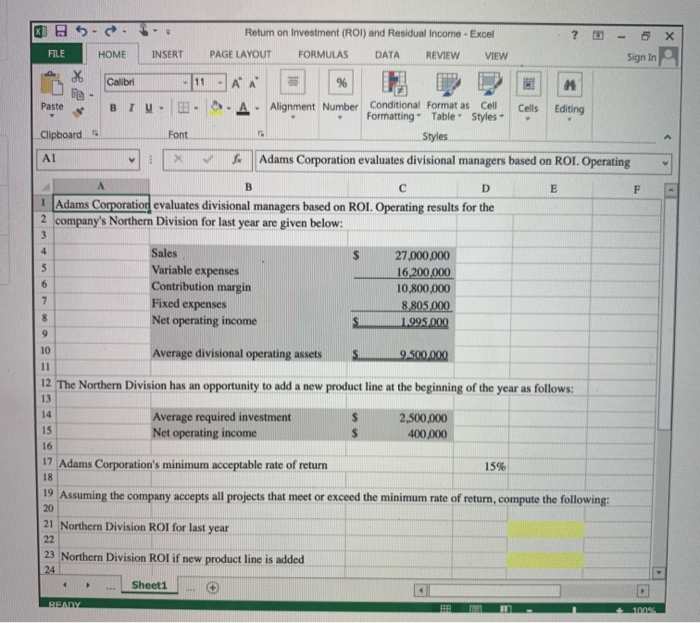
Task: Open the Editing binoculars icon
Action: (x=570, y=84)
